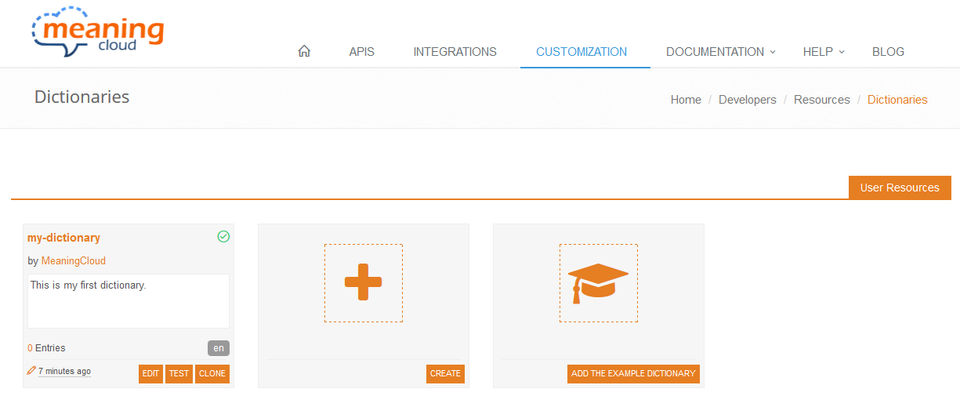This screenshot has height=397, width=960.
Task: Click the CREATE button
Action: pyautogui.click(x=445, y=374)
